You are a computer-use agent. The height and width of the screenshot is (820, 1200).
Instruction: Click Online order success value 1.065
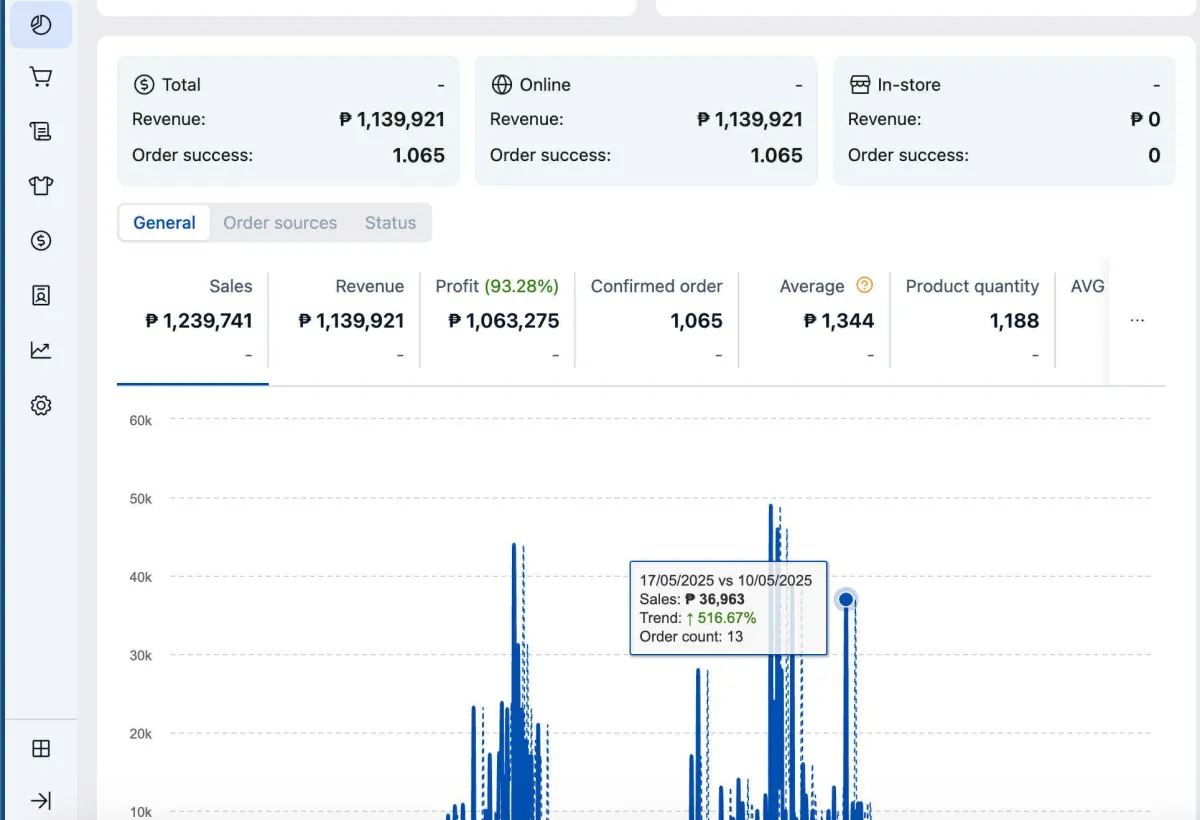(776, 155)
